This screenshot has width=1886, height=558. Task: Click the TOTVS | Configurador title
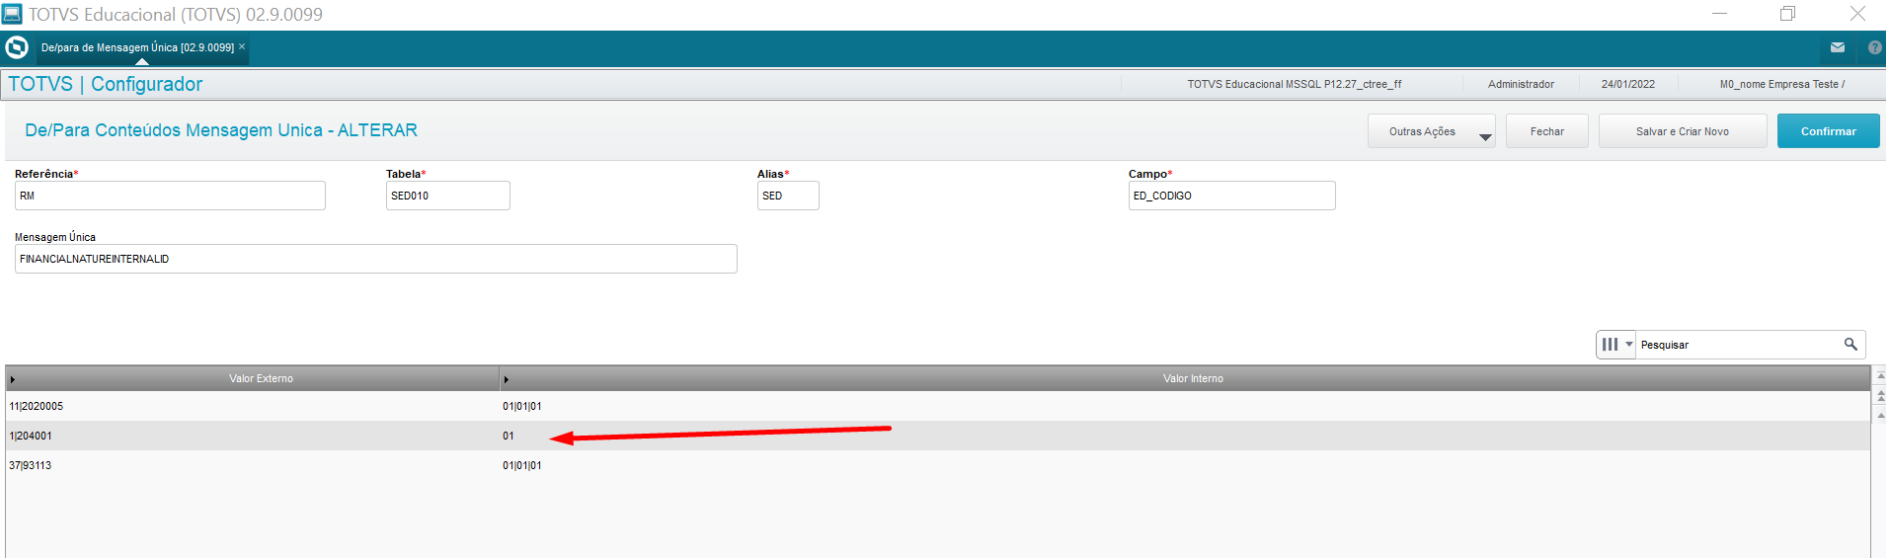[105, 84]
